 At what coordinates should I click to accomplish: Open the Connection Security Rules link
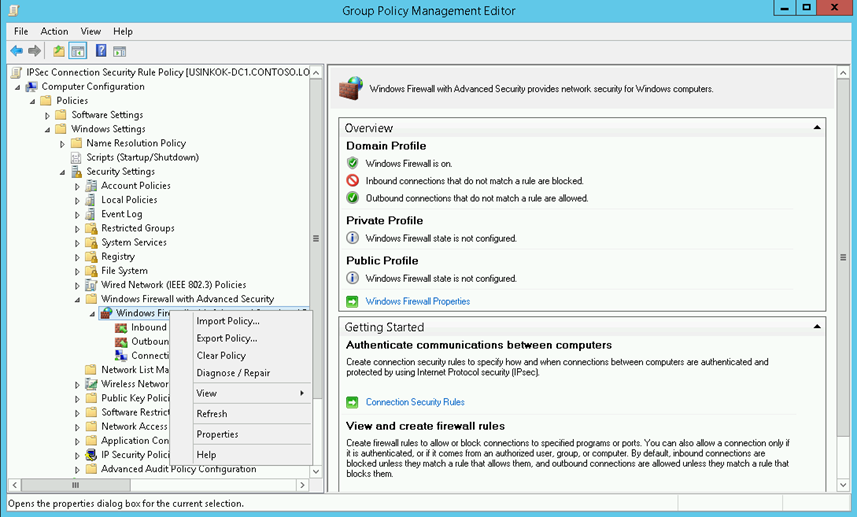point(415,402)
